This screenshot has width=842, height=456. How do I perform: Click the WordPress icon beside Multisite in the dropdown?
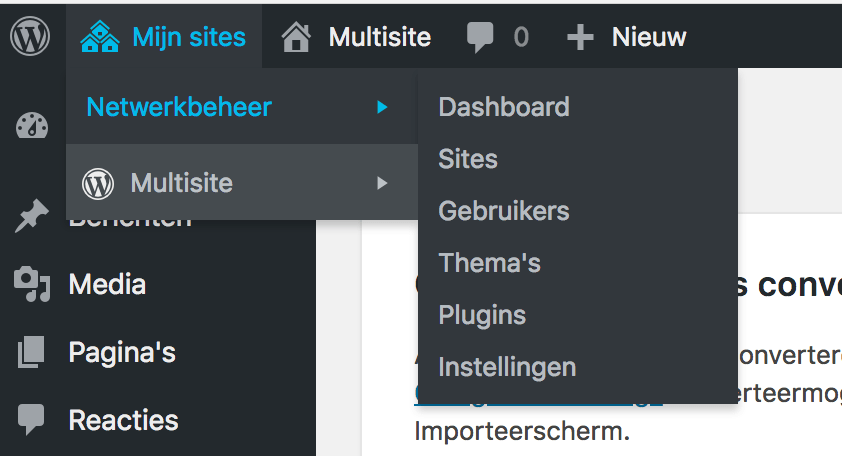point(98,183)
